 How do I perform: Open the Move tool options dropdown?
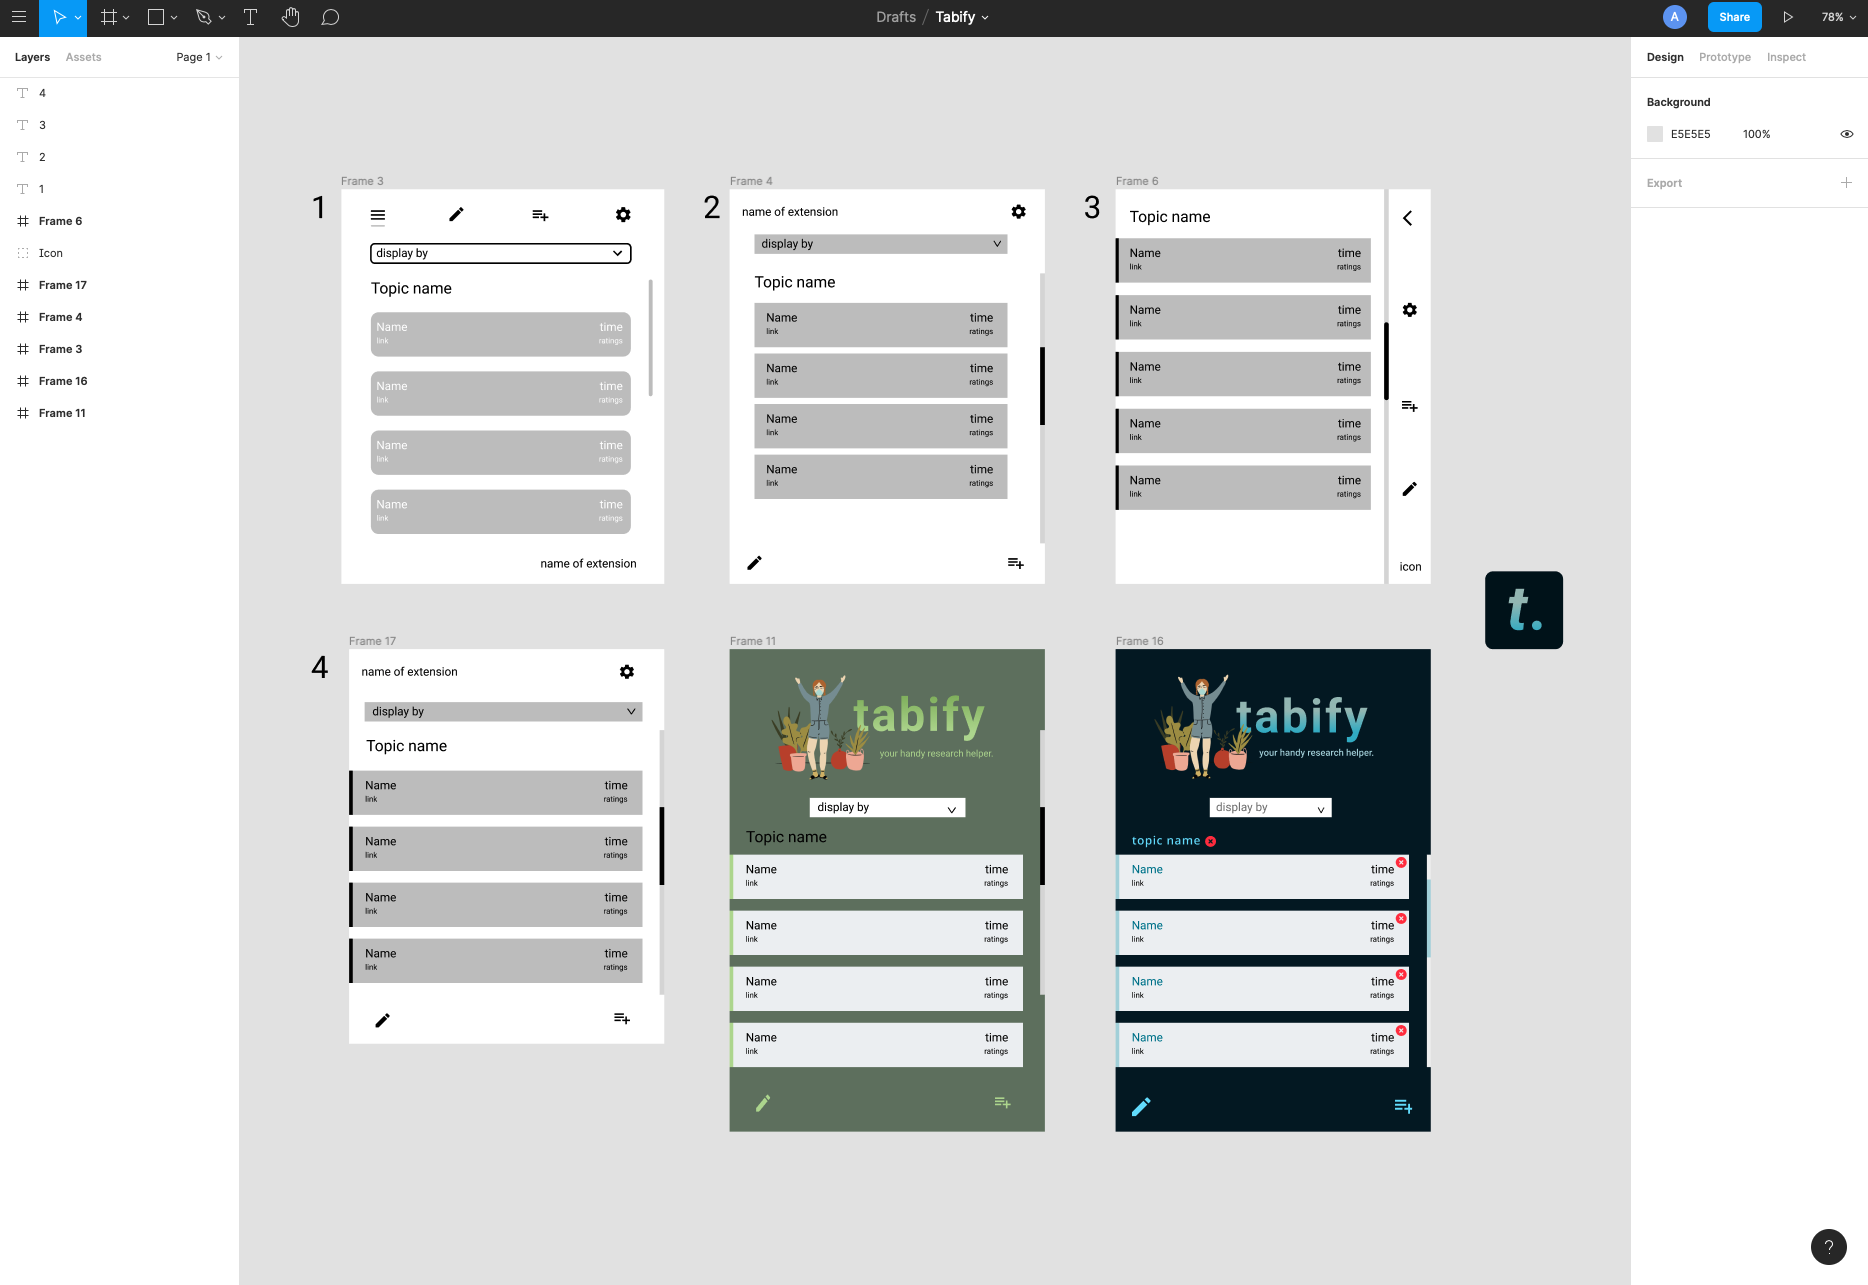click(x=78, y=18)
